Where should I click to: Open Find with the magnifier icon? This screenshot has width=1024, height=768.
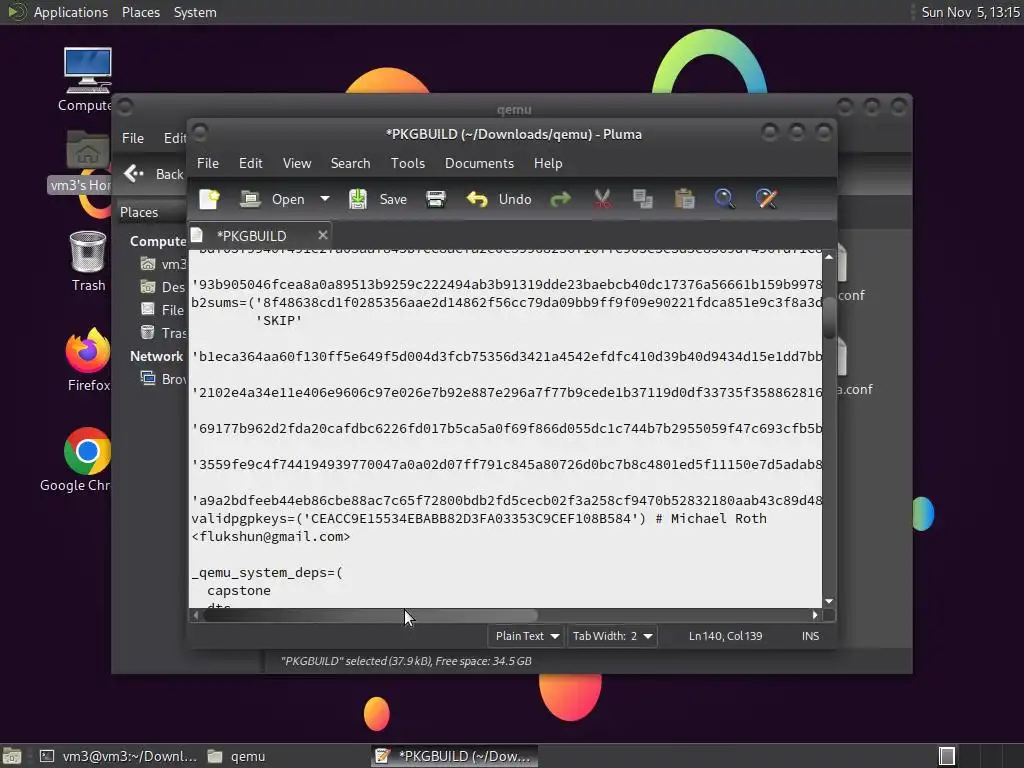pos(724,199)
